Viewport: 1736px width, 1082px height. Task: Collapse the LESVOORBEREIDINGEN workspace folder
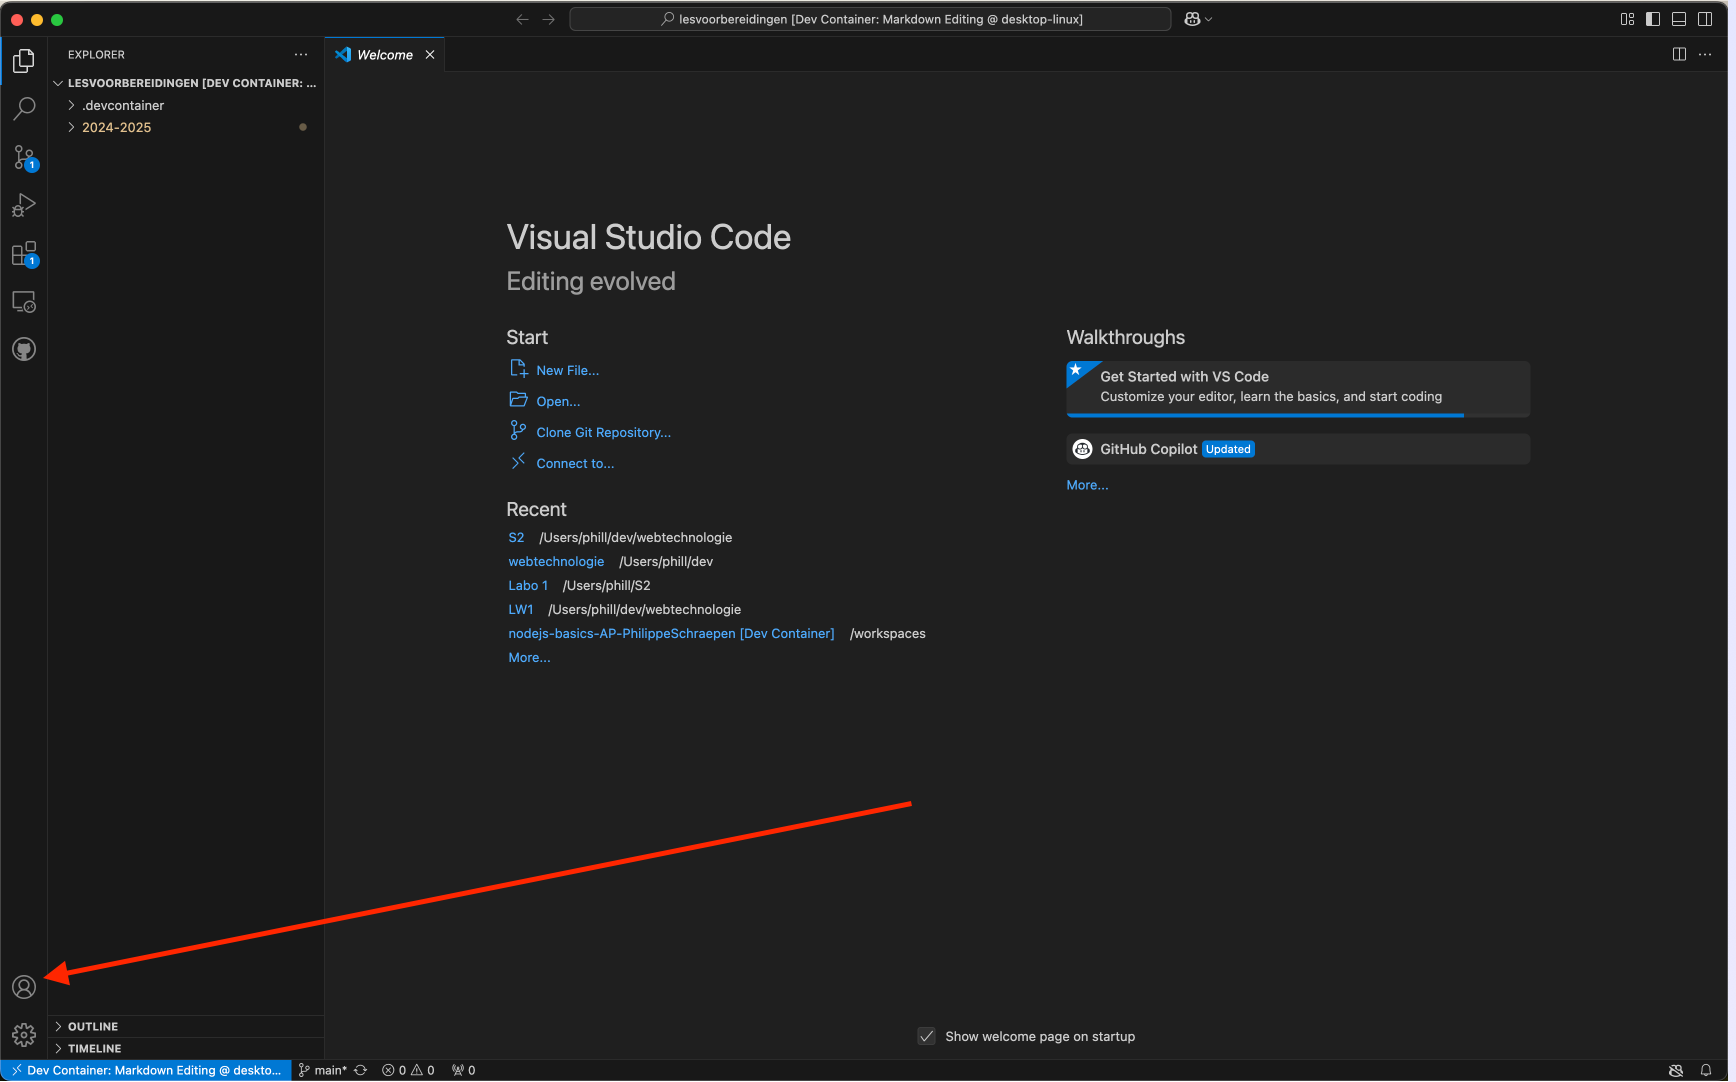coord(185,83)
